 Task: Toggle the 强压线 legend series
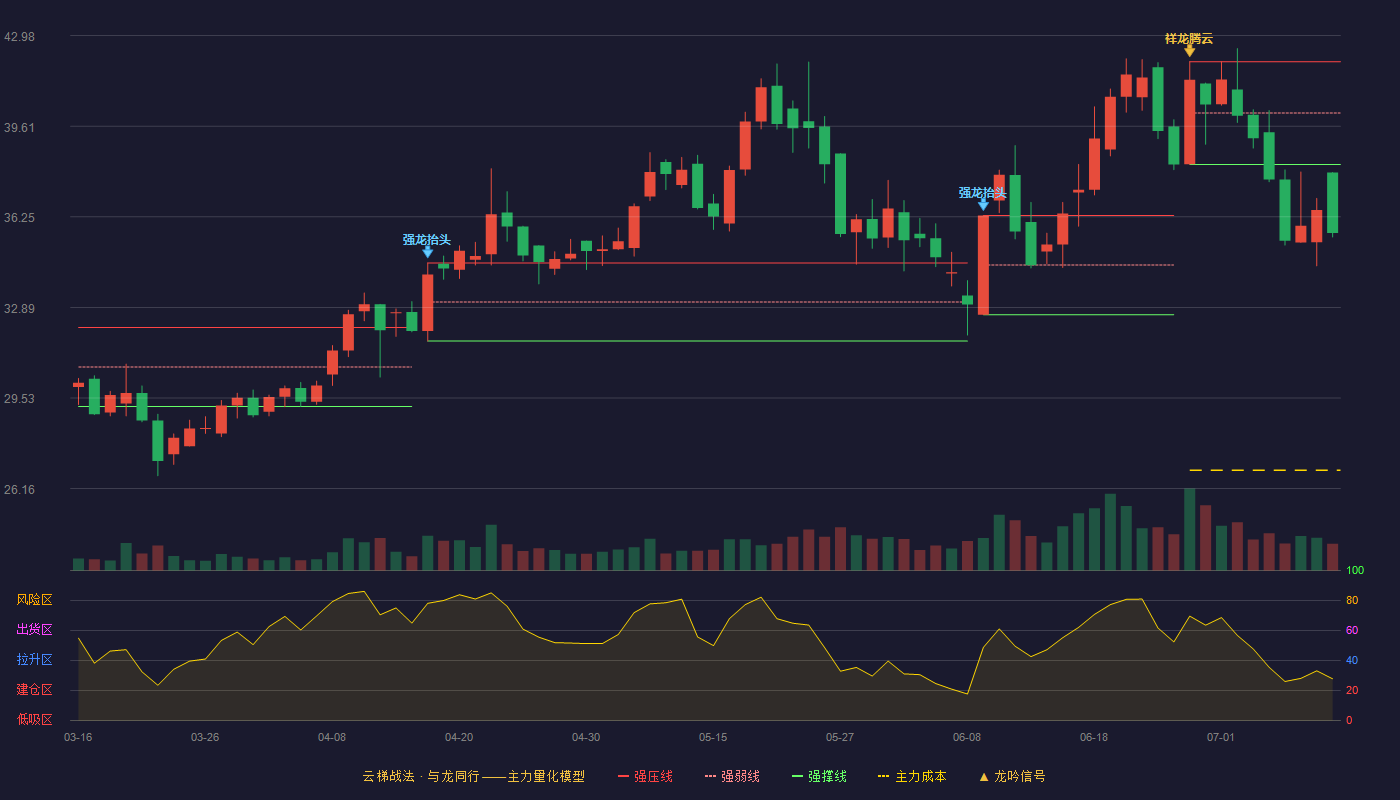[x=645, y=776]
